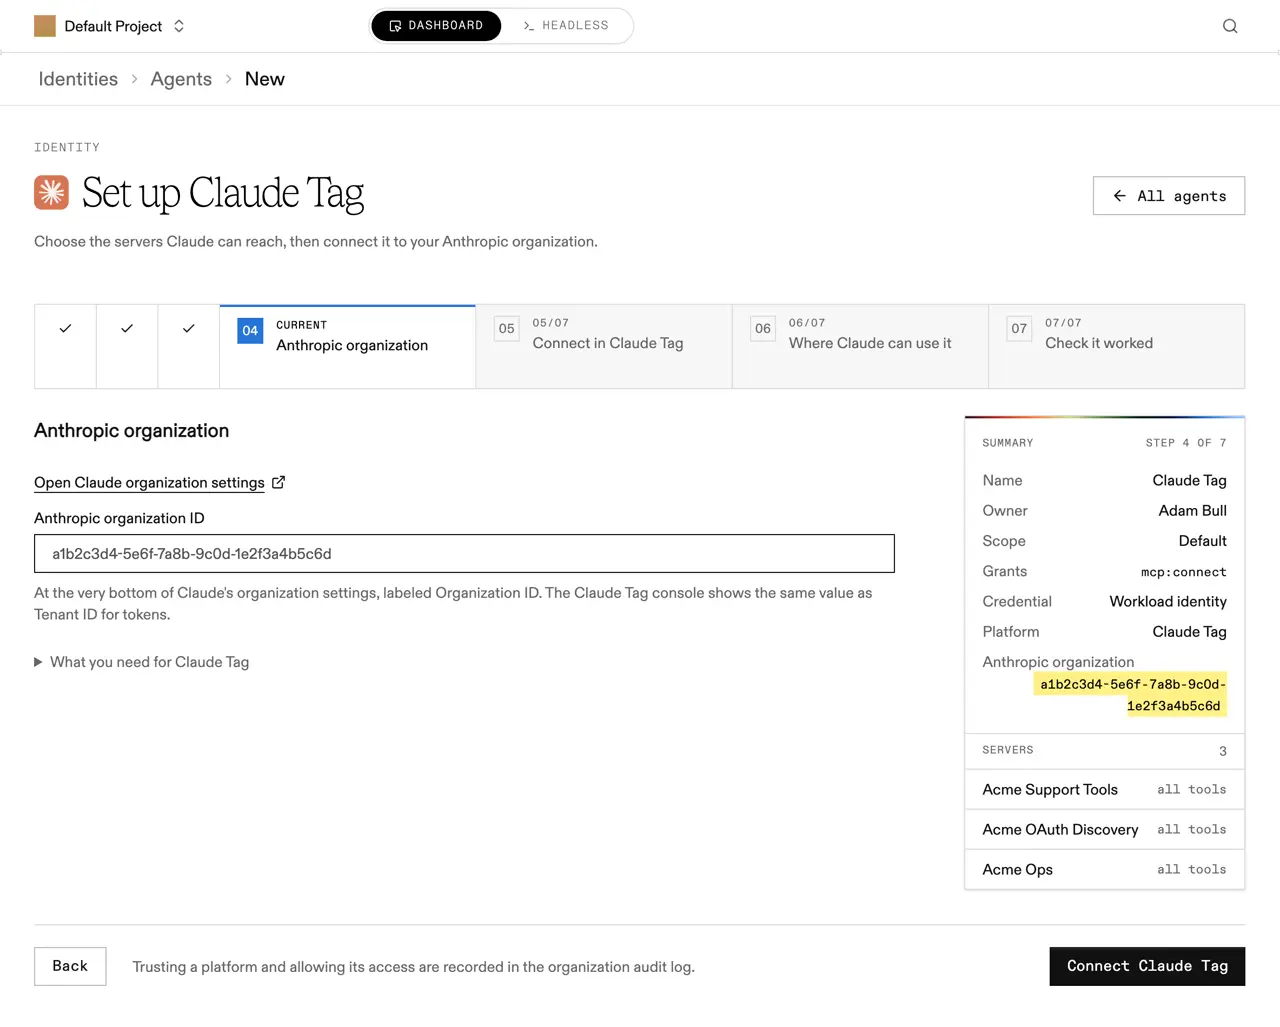Expand What you need for Claude Tag
Image resolution: width=1280 pixels, height=1027 pixels.
click(142, 662)
